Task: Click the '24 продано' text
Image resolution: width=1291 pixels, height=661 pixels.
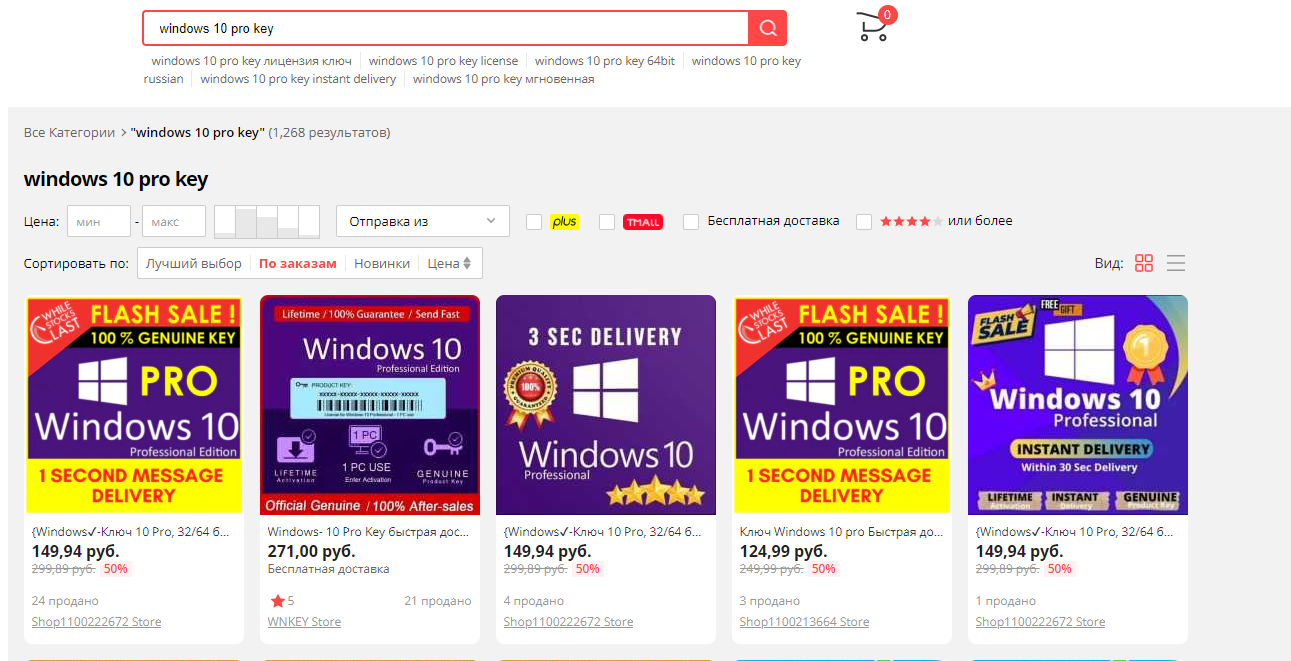Action: [65, 601]
